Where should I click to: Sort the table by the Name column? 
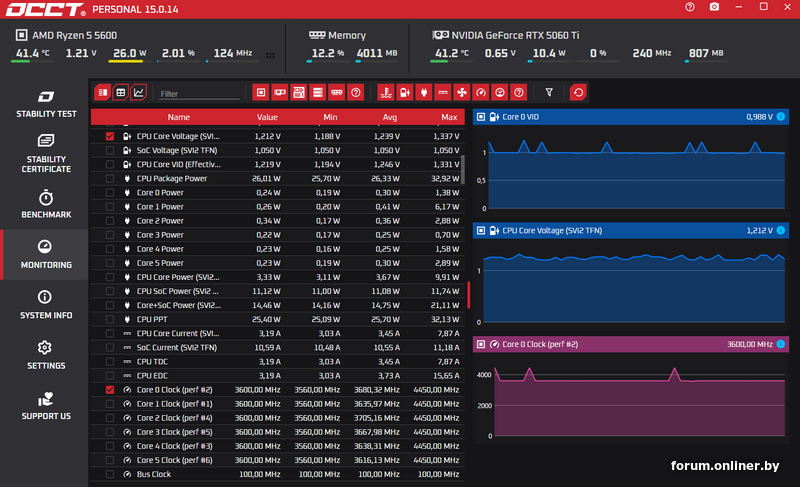point(178,117)
